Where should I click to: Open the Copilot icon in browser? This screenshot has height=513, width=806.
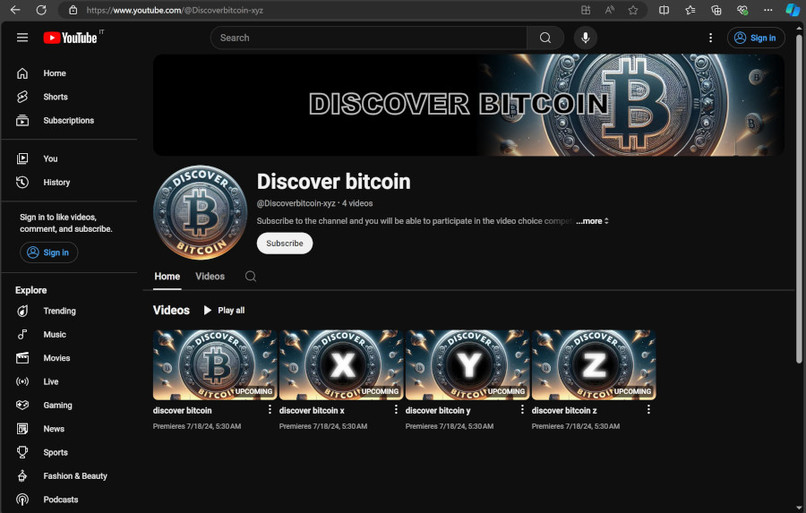pos(793,10)
